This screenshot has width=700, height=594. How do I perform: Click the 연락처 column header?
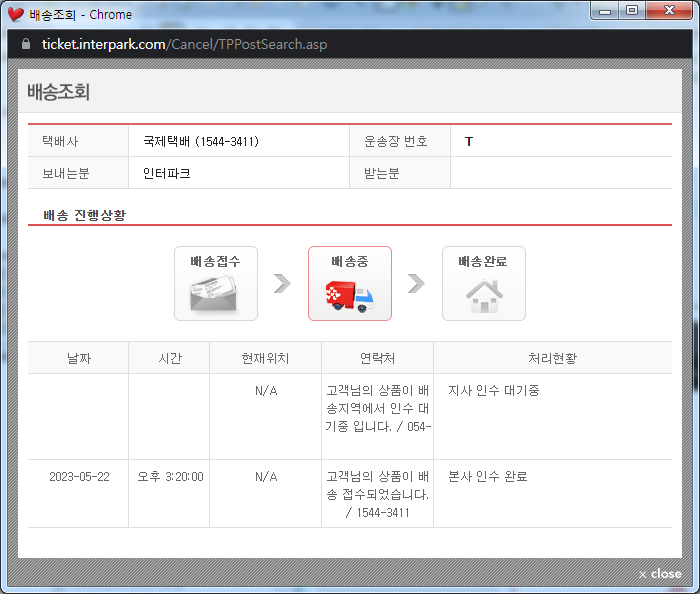click(x=378, y=358)
